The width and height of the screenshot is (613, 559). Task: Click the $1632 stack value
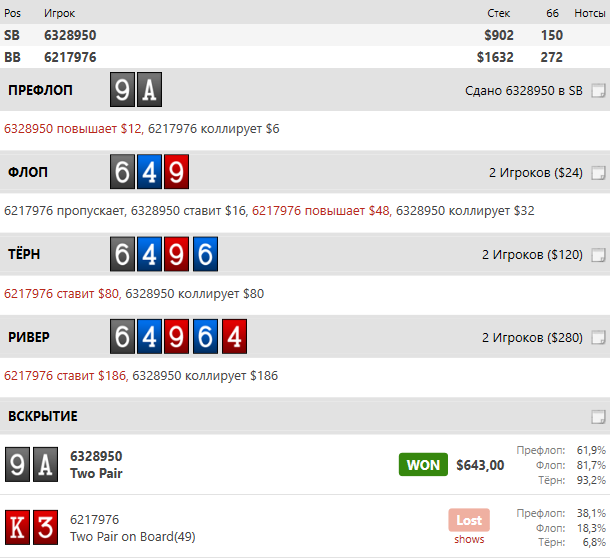[495, 57]
